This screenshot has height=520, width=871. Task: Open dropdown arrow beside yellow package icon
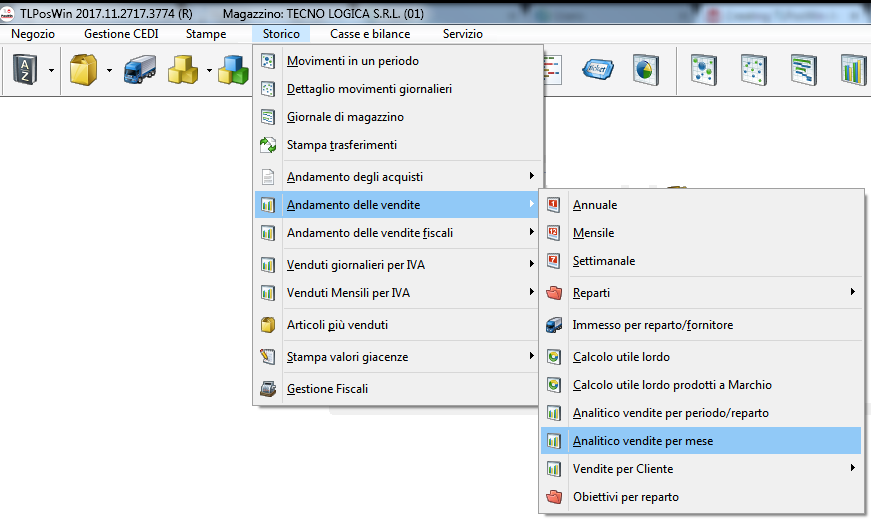click(x=108, y=71)
